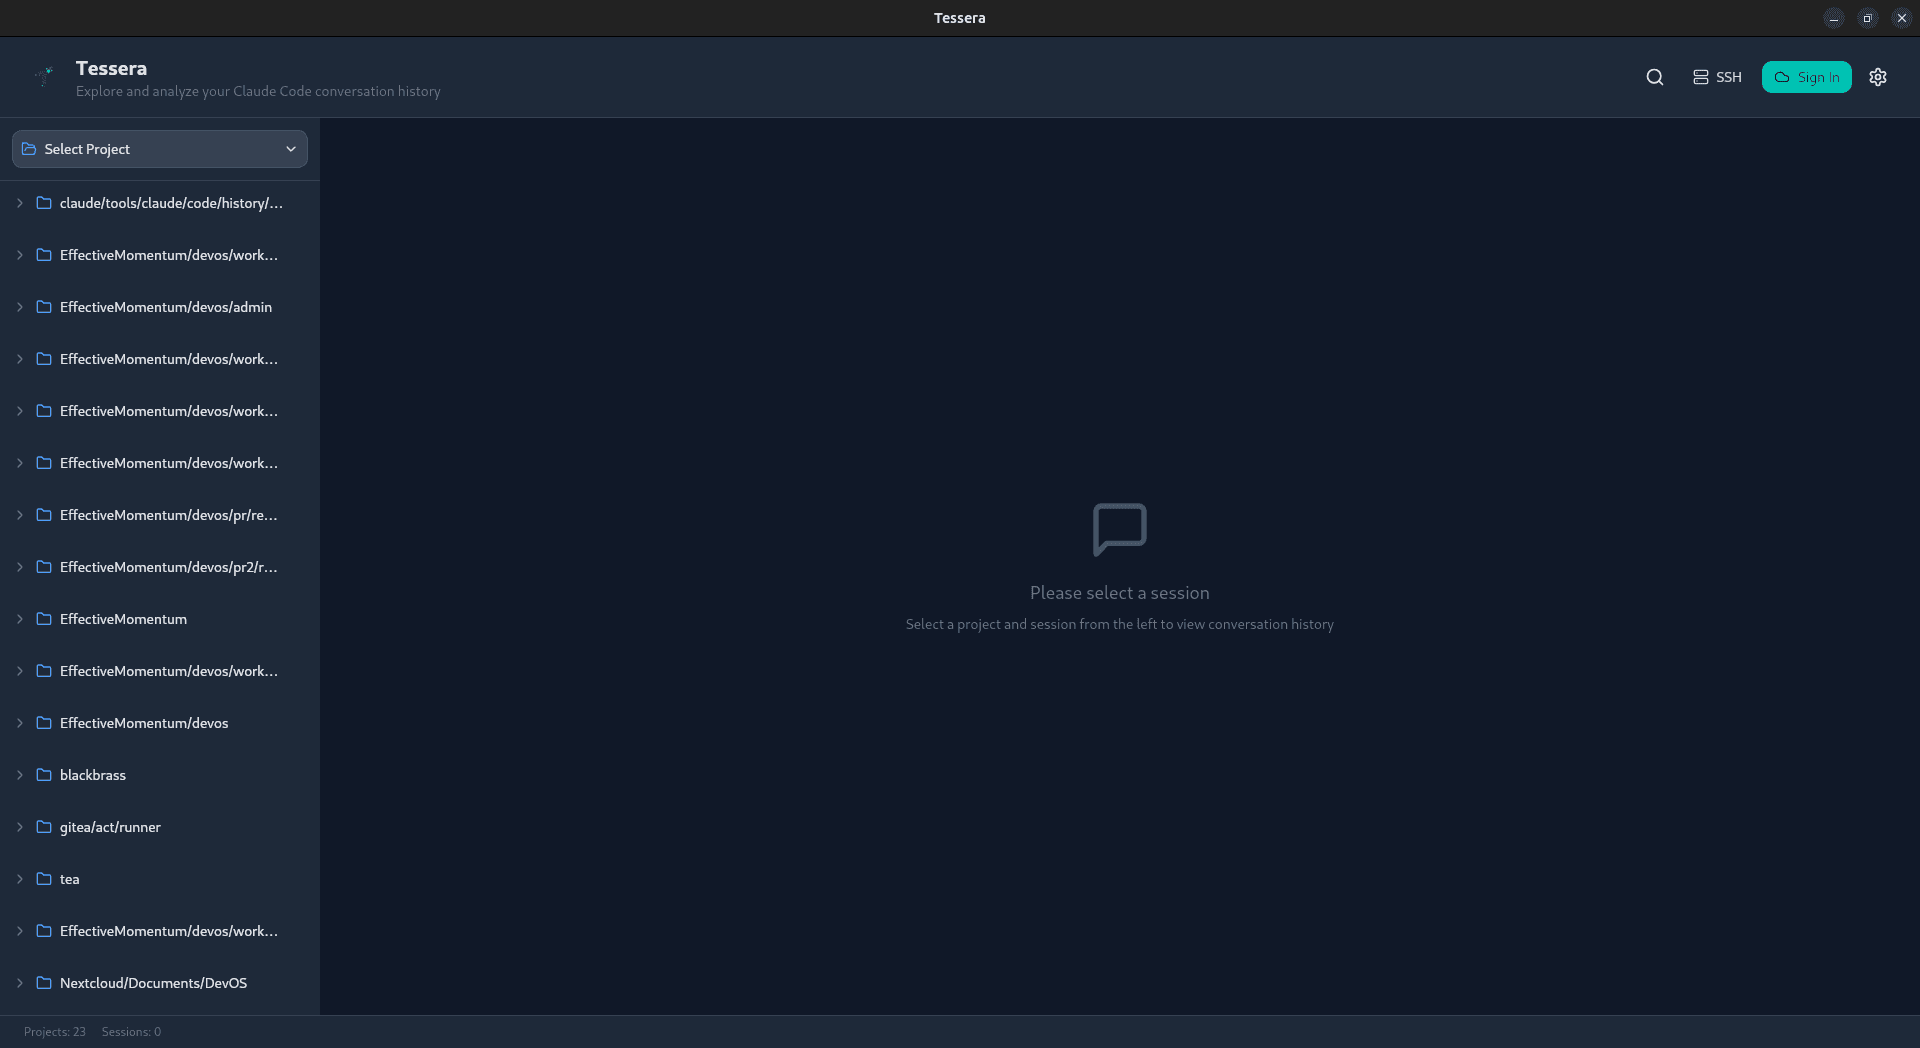
Task: Select the tea project
Action: pos(160,879)
